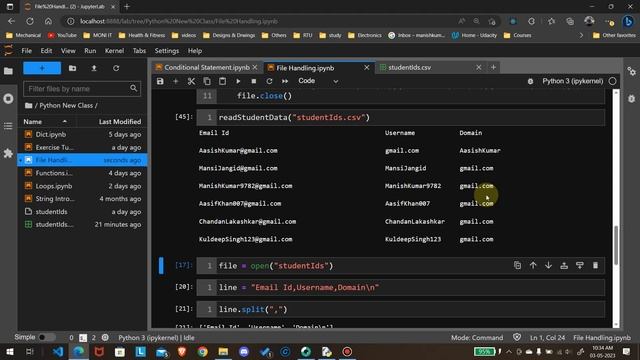Screen dimensions: 640x360
Task: Restart kernel and run all cells
Action: (x=285, y=81)
